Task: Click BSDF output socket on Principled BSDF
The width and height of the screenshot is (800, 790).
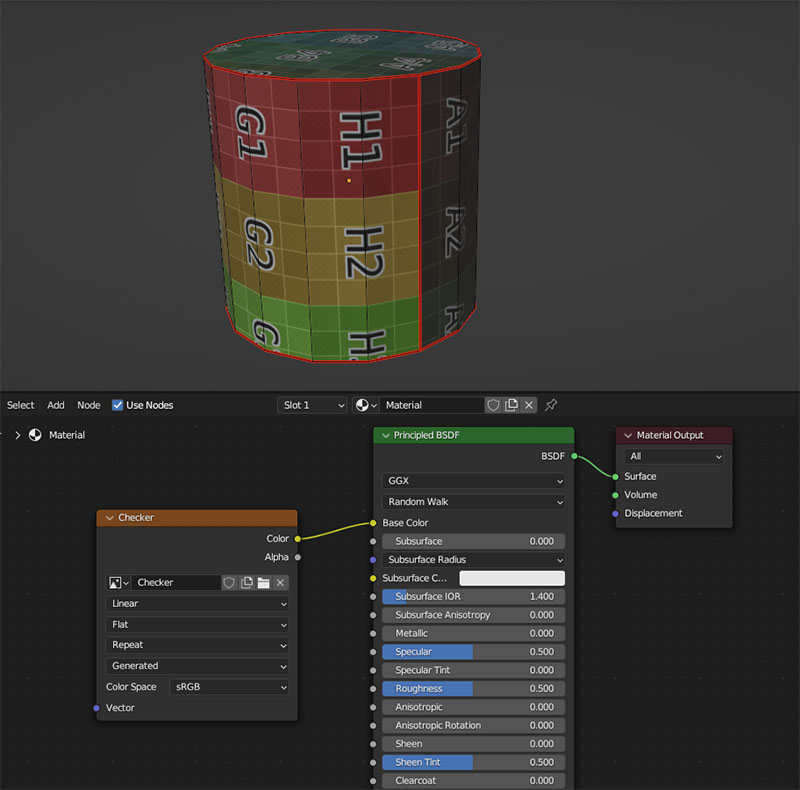Action: click(x=574, y=456)
